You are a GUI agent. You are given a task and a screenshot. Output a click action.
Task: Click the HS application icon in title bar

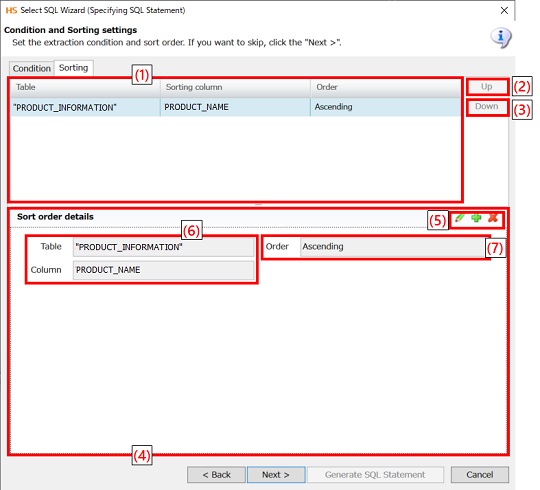pyautogui.click(x=11, y=10)
